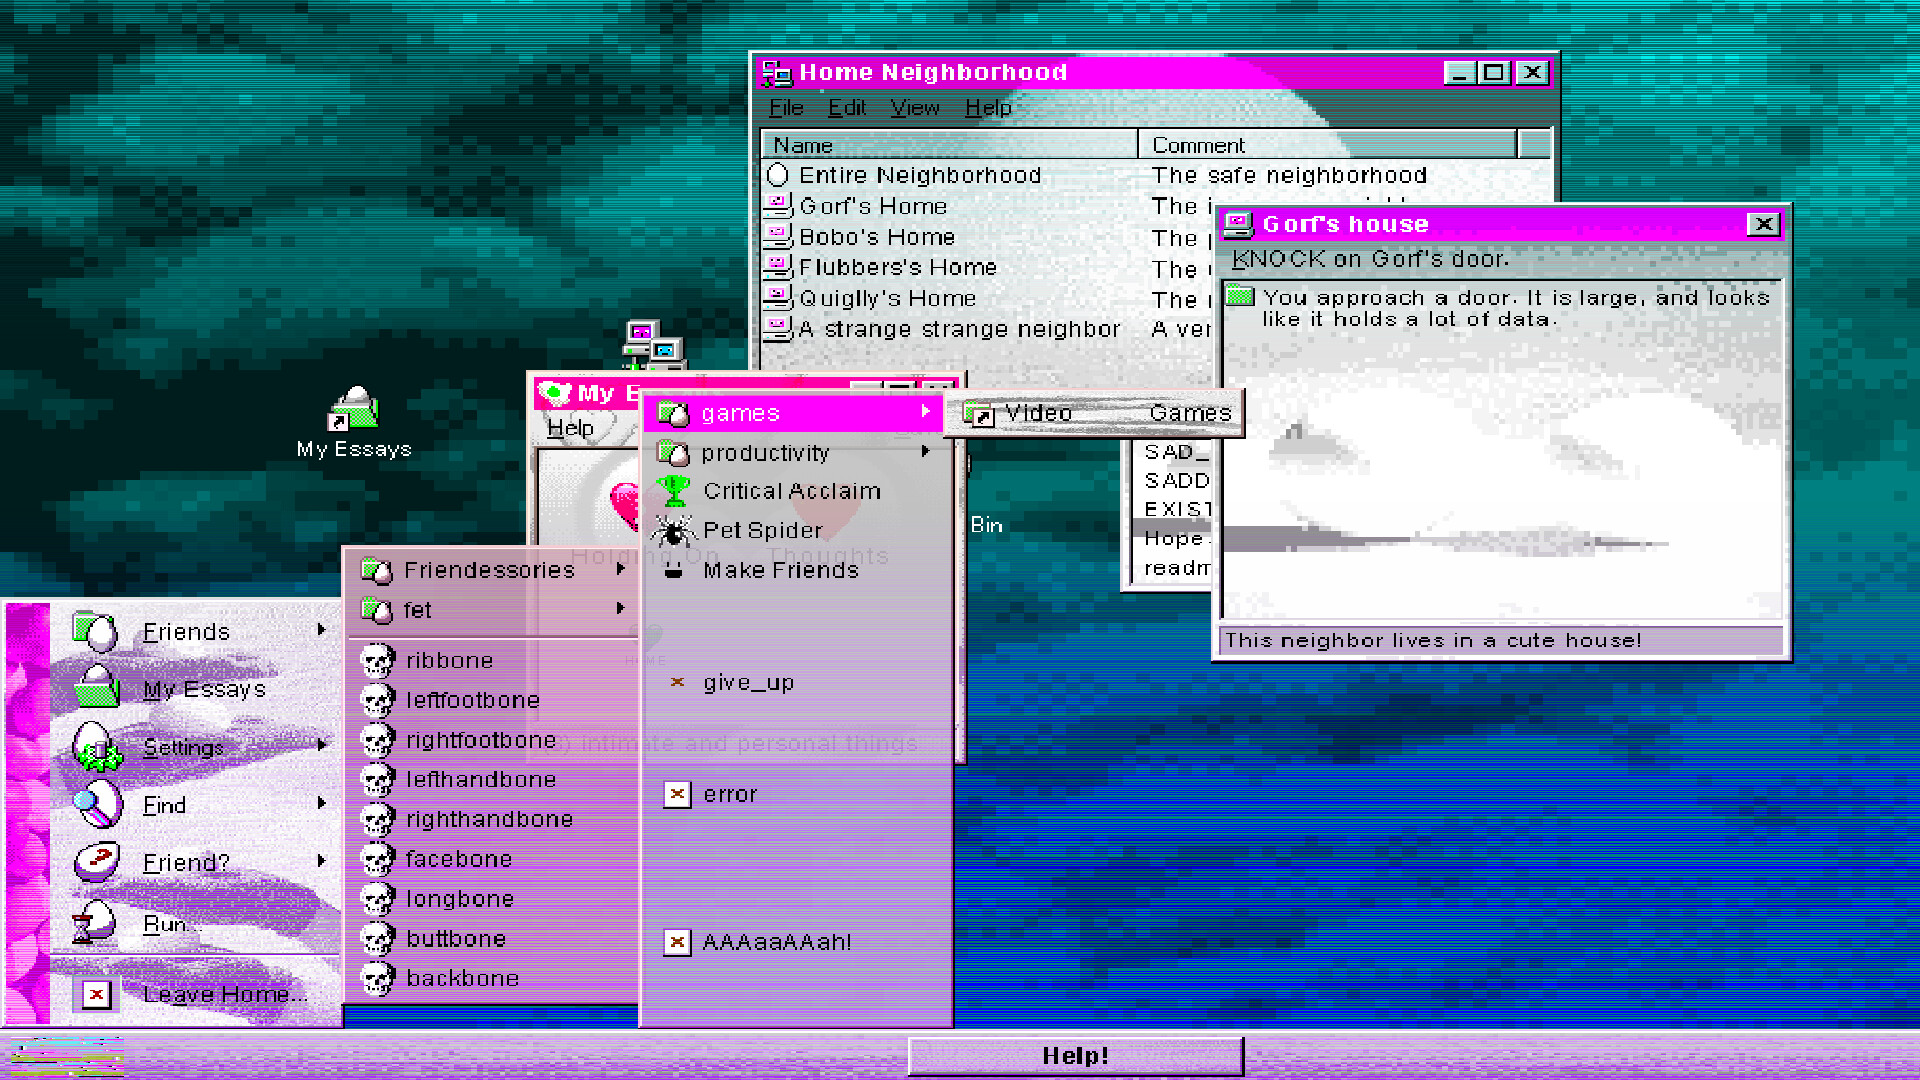Open the File menu in Home Neighborhood
This screenshot has width=1920, height=1080.
[786, 107]
